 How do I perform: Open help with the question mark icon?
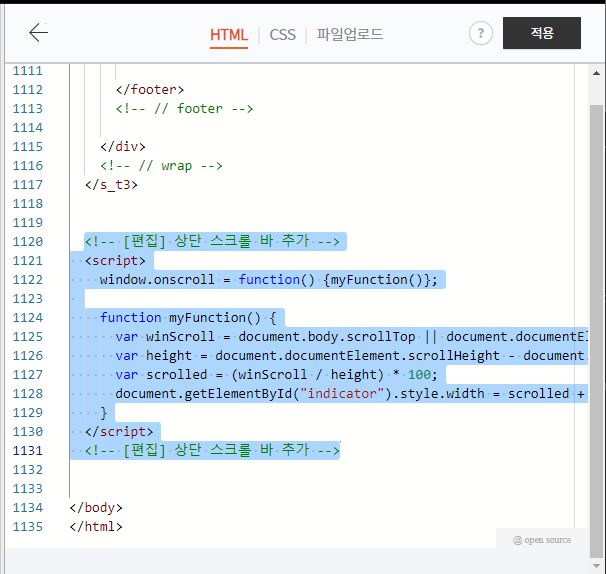pyautogui.click(x=481, y=33)
